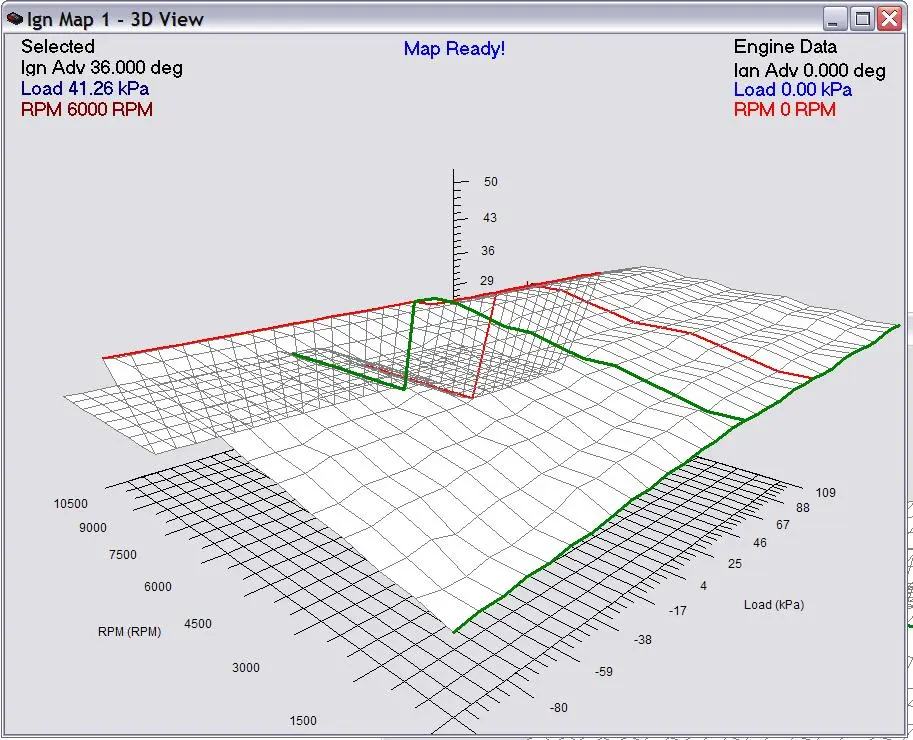
Task: Close the Ign Map 3D View window
Action: 889,19
